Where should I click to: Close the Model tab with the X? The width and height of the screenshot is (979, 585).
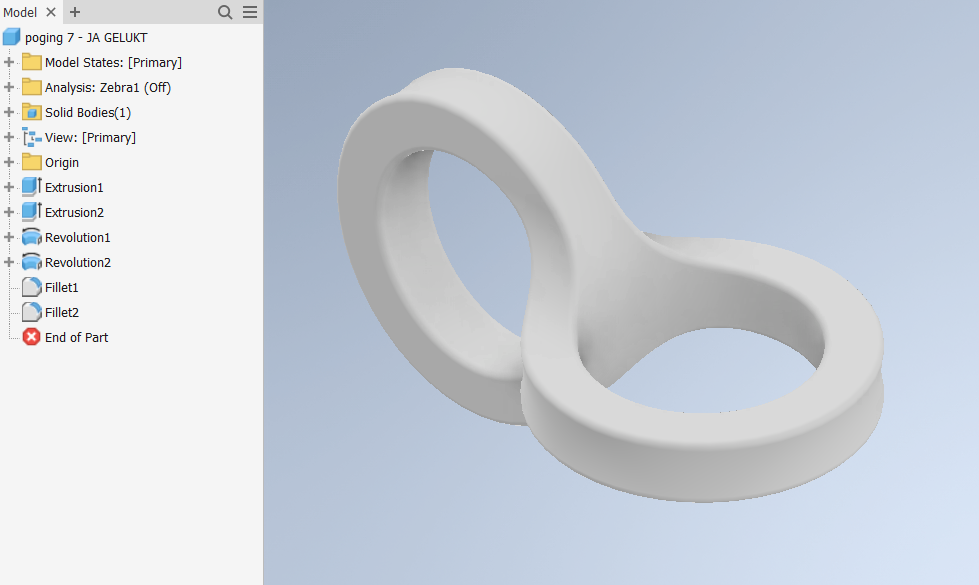(52, 12)
